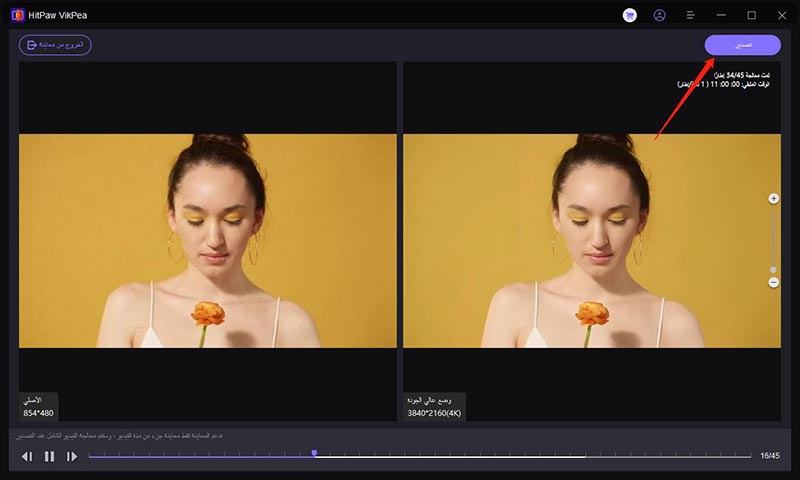Click the Exit Preview button
The image size is (800, 480).
click(x=55, y=45)
